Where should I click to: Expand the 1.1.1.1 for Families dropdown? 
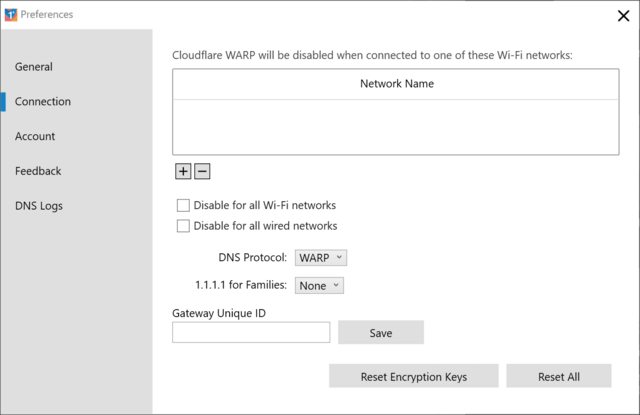pyautogui.click(x=320, y=286)
